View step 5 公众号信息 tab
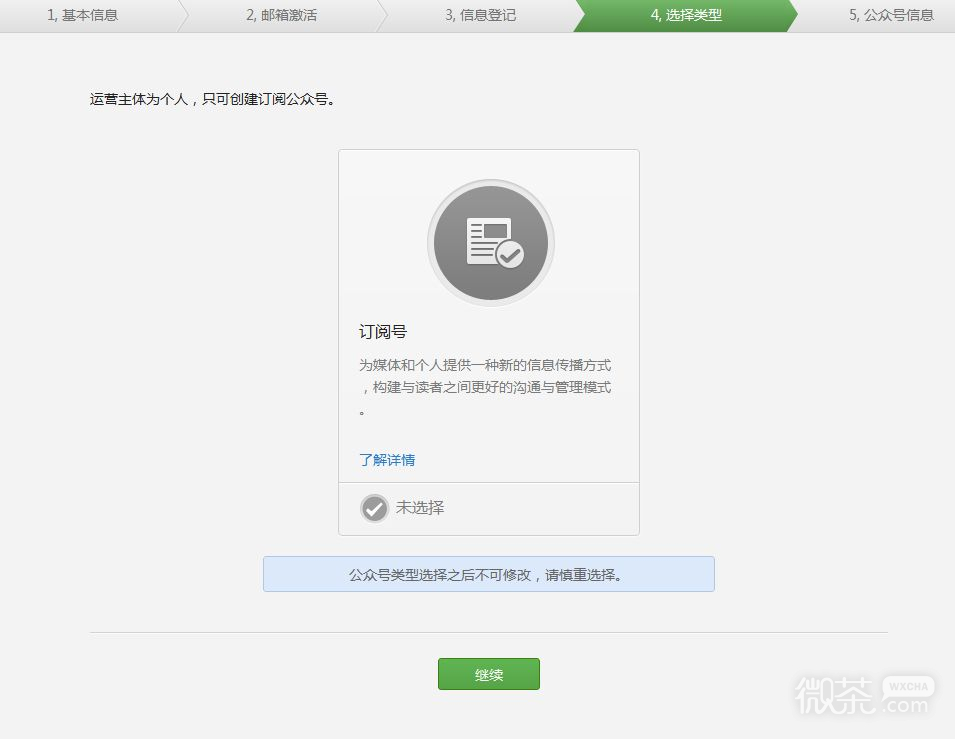Screen dimensions: 955x739 click(892, 16)
